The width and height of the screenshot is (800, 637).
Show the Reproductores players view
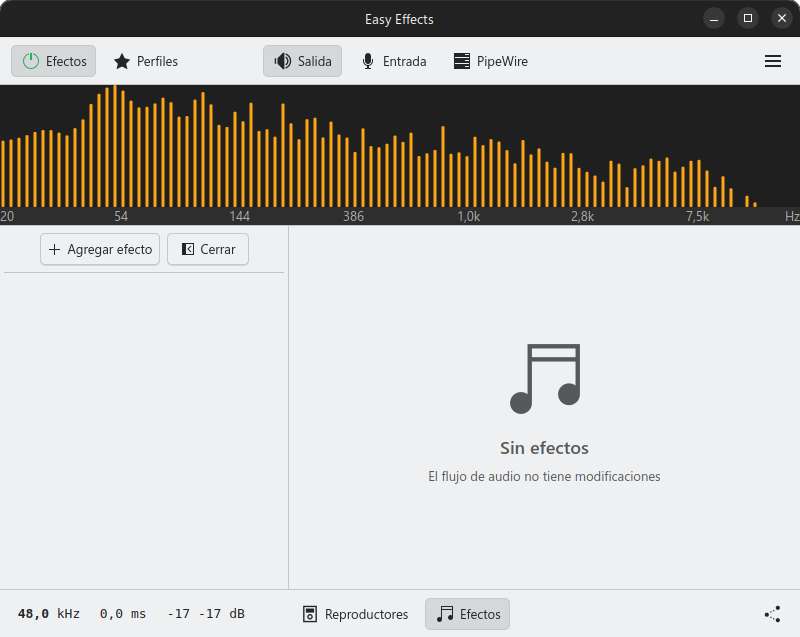point(356,614)
